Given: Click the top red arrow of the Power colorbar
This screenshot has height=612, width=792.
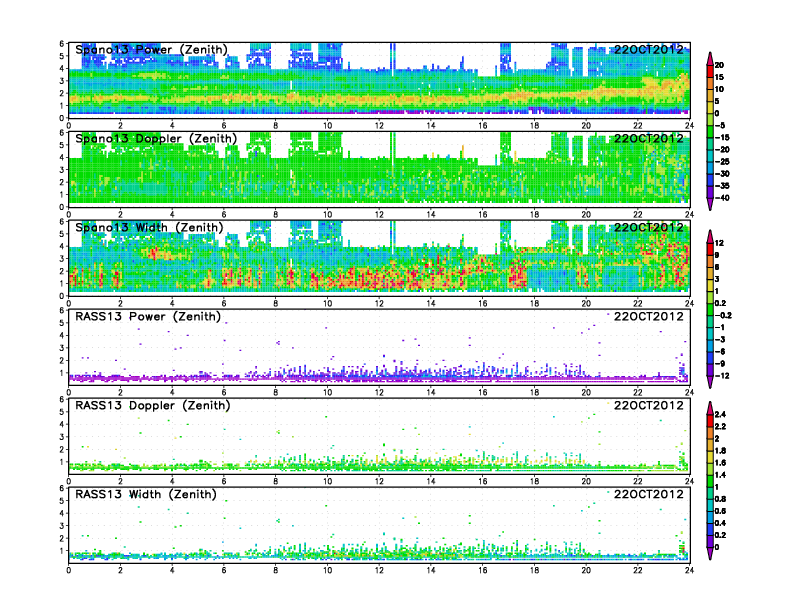Looking at the screenshot, I should point(709,55).
